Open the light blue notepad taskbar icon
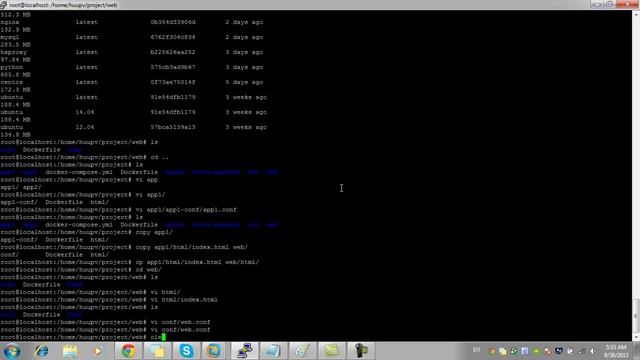640x360 pixels. point(273,351)
